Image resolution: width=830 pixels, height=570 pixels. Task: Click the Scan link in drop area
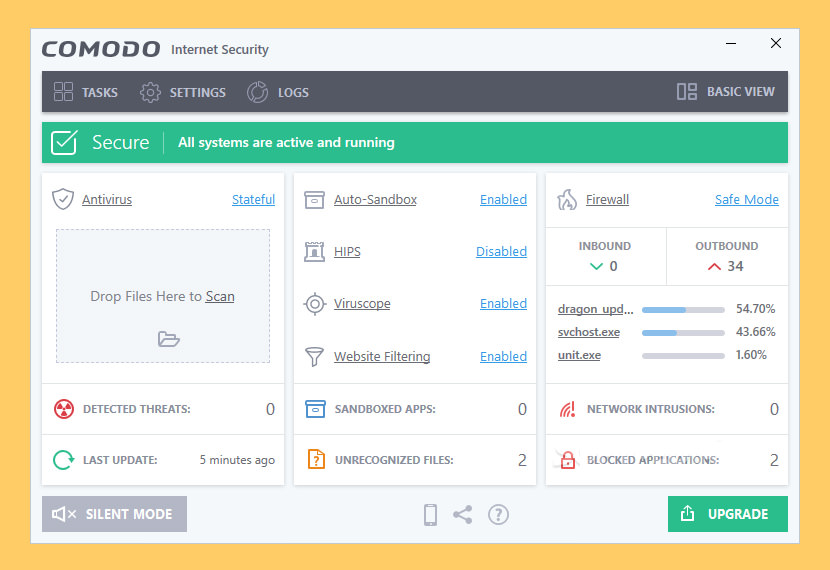point(220,296)
